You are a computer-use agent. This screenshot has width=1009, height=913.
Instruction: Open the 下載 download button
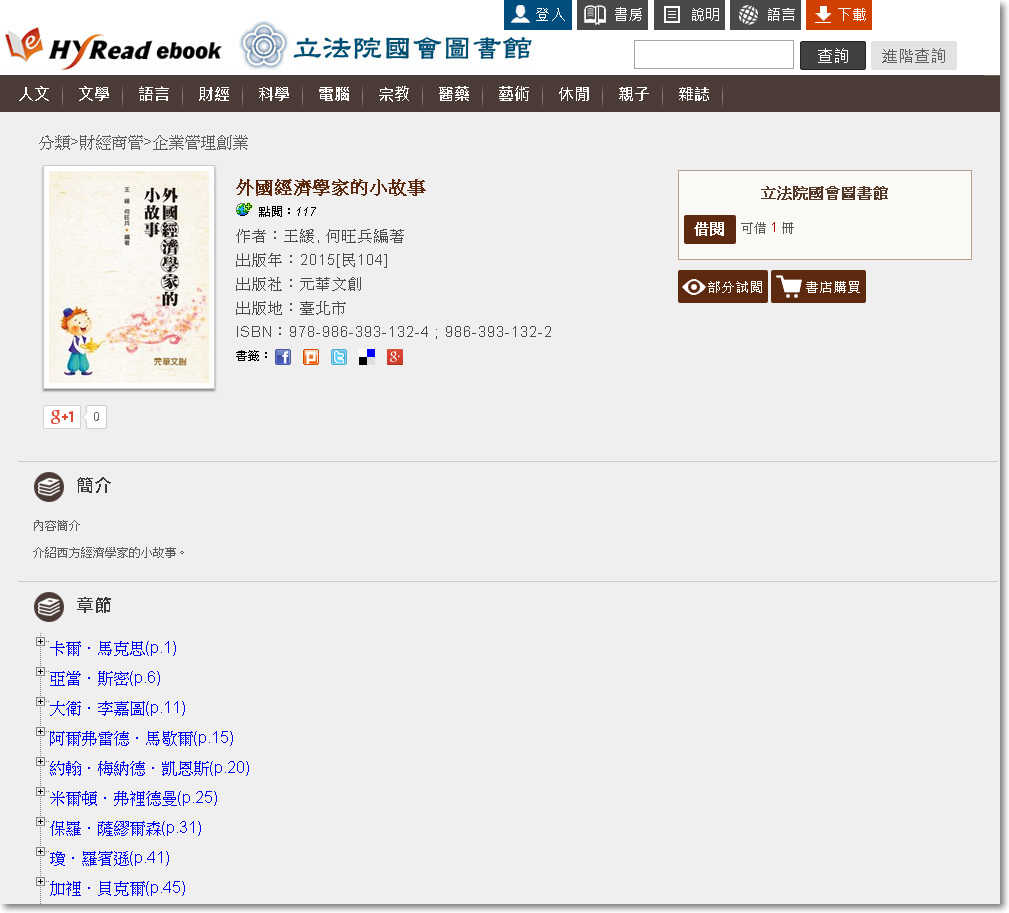pyautogui.click(x=838, y=15)
